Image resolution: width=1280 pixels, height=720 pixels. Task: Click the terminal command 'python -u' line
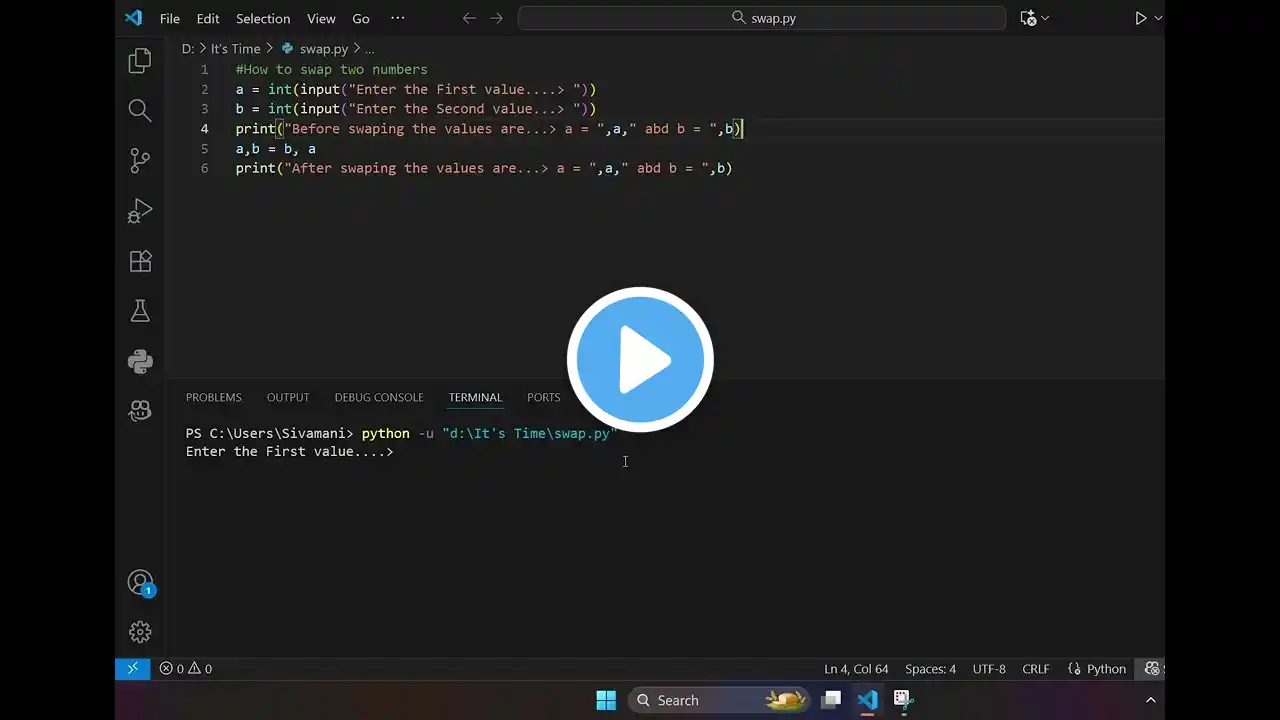coord(402,433)
